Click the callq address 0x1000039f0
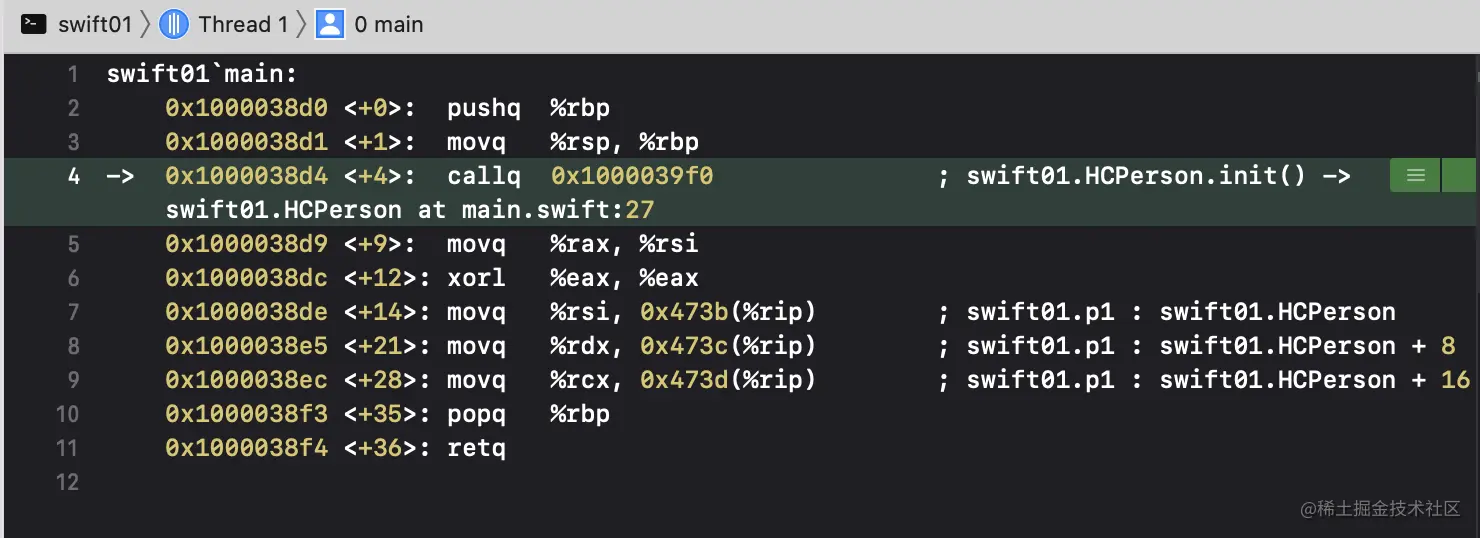The height and width of the screenshot is (538, 1480). coord(632,176)
